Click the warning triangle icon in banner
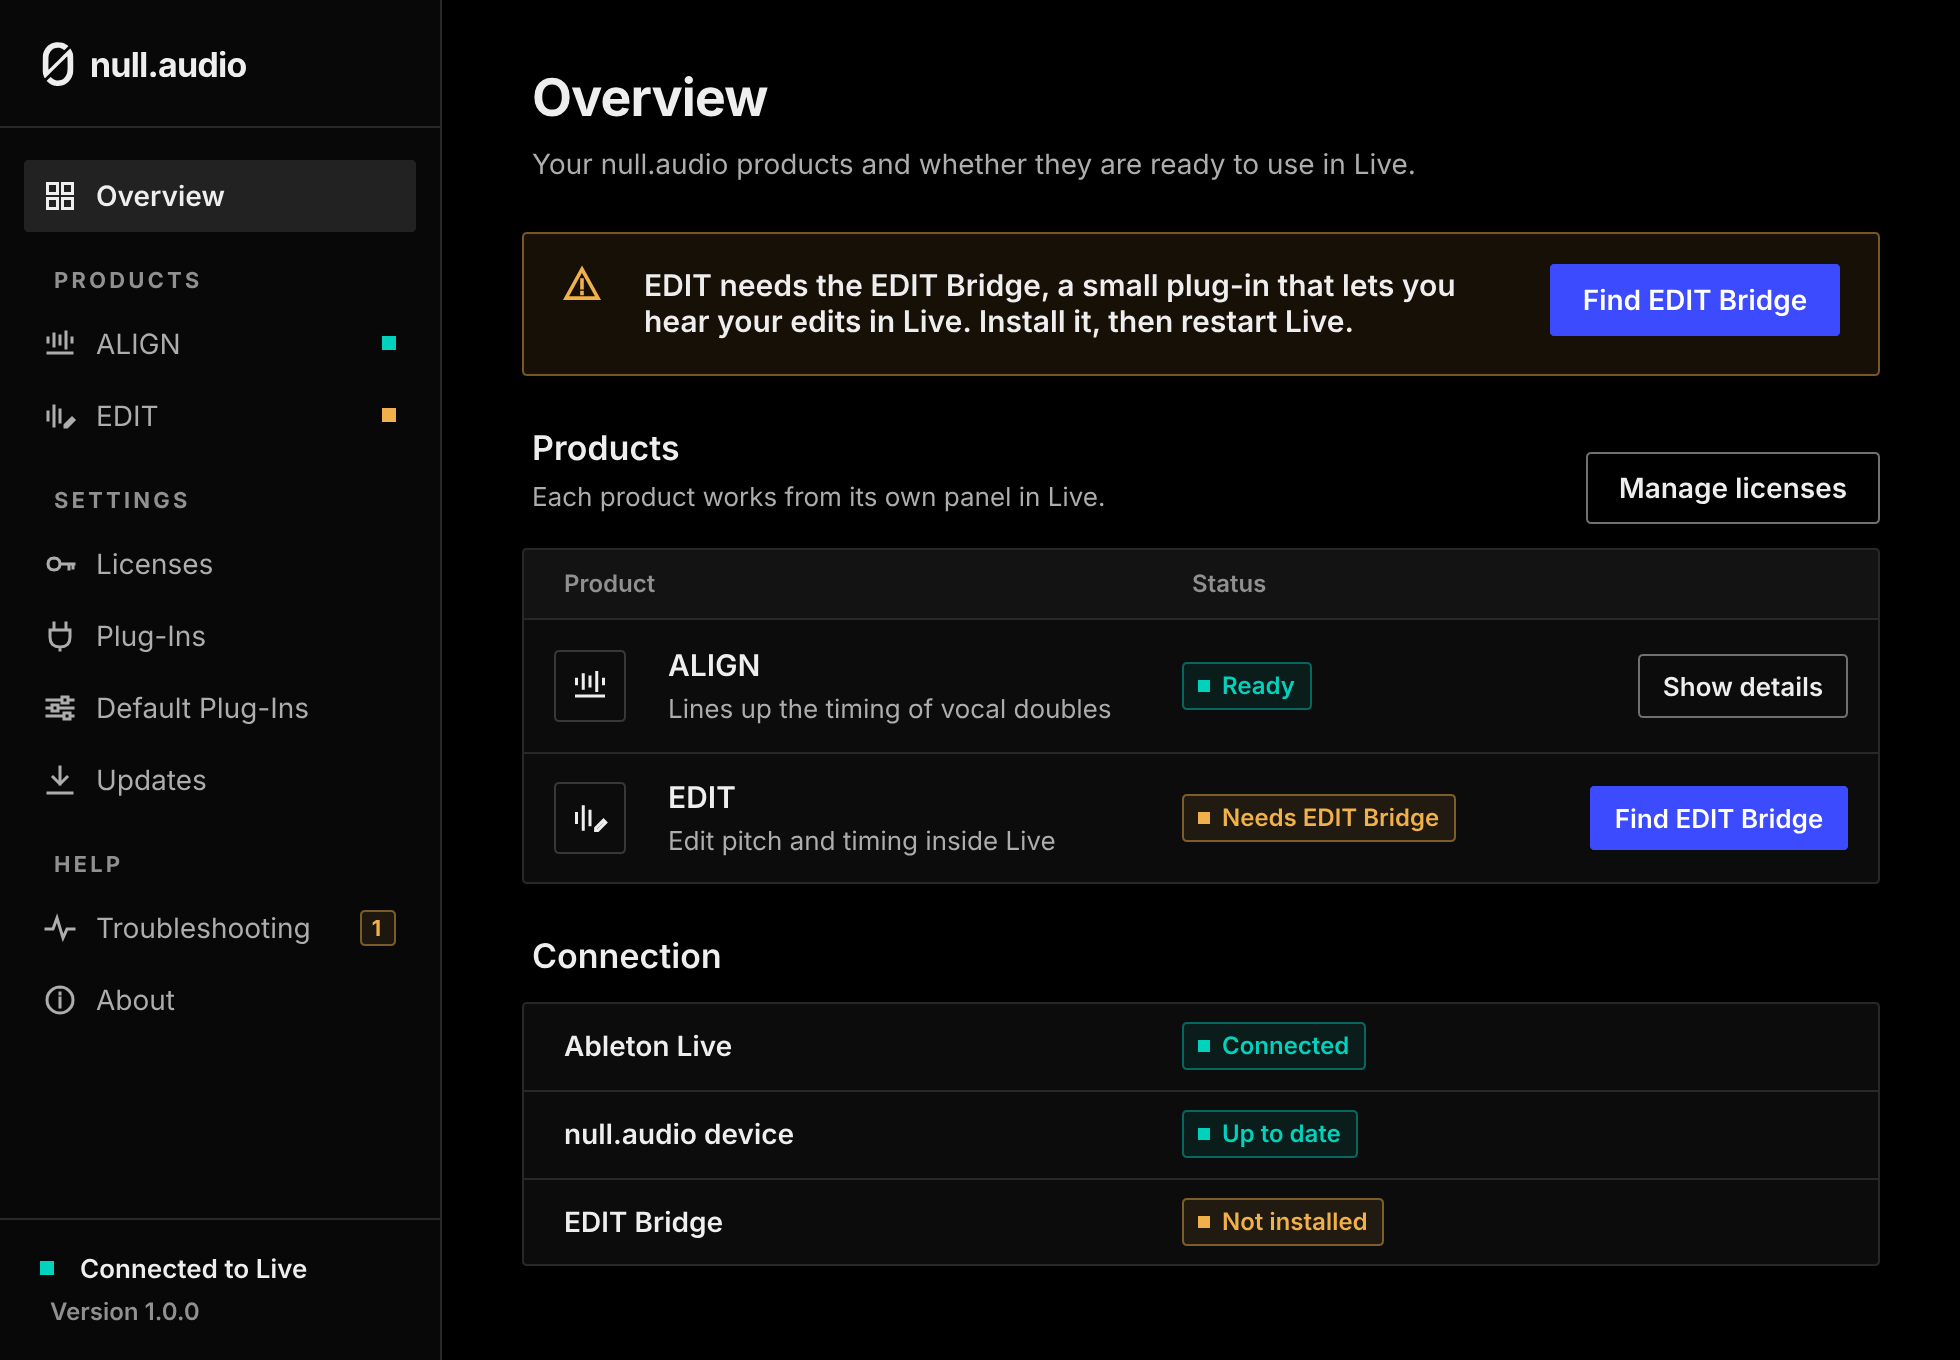Image resolution: width=1960 pixels, height=1360 pixels. pyautogui.click(x=582, y=285)
